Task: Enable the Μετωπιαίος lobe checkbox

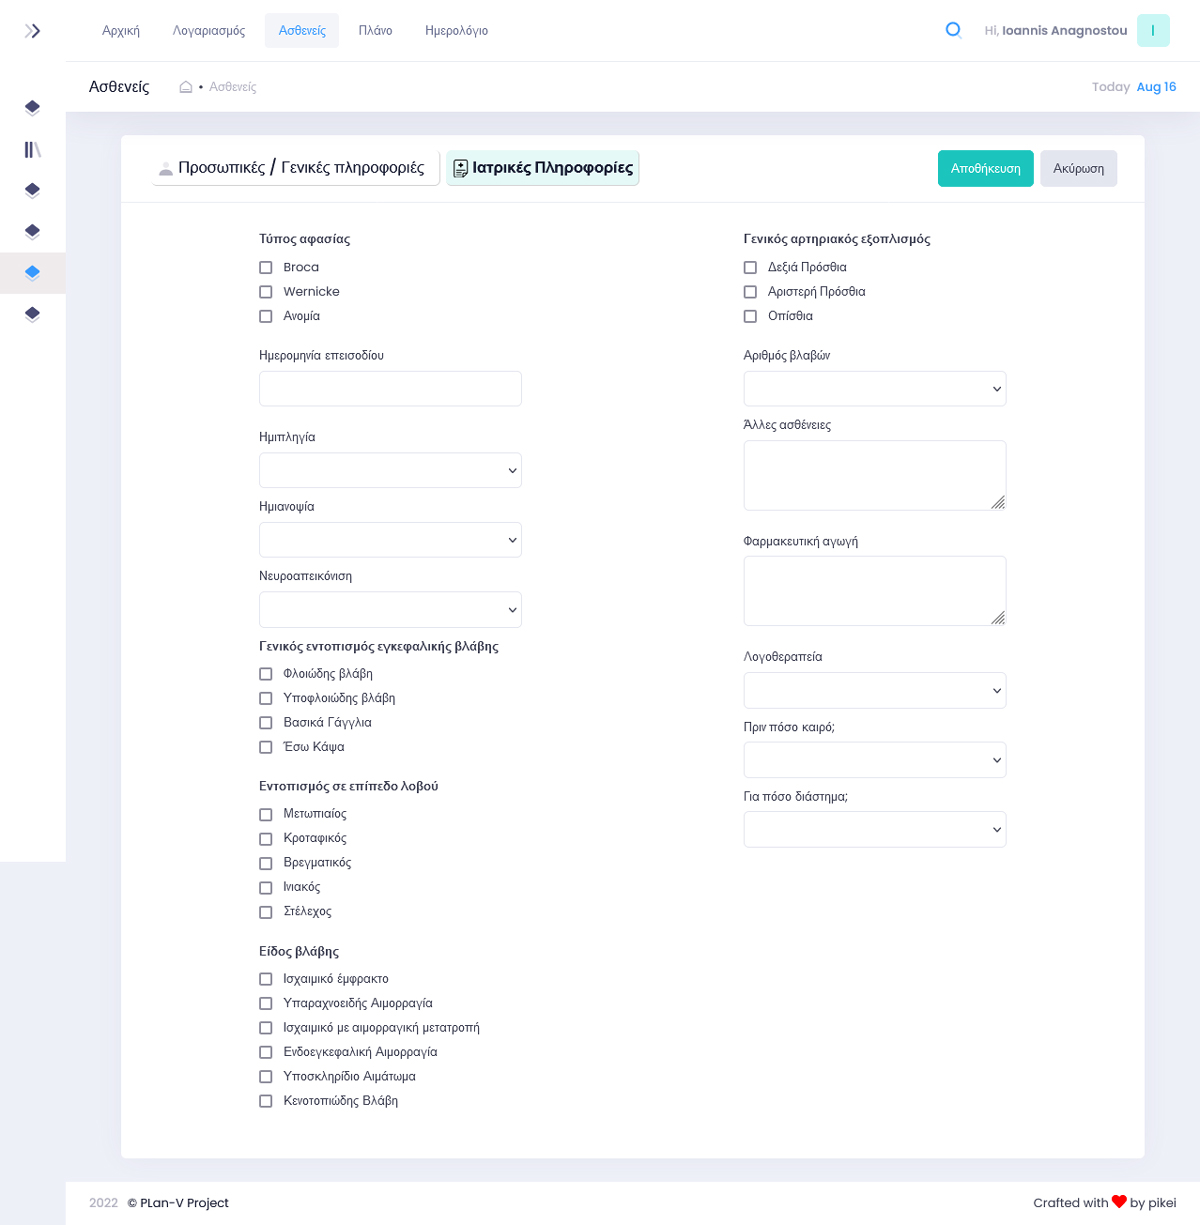Action: [x=266, y=814]
